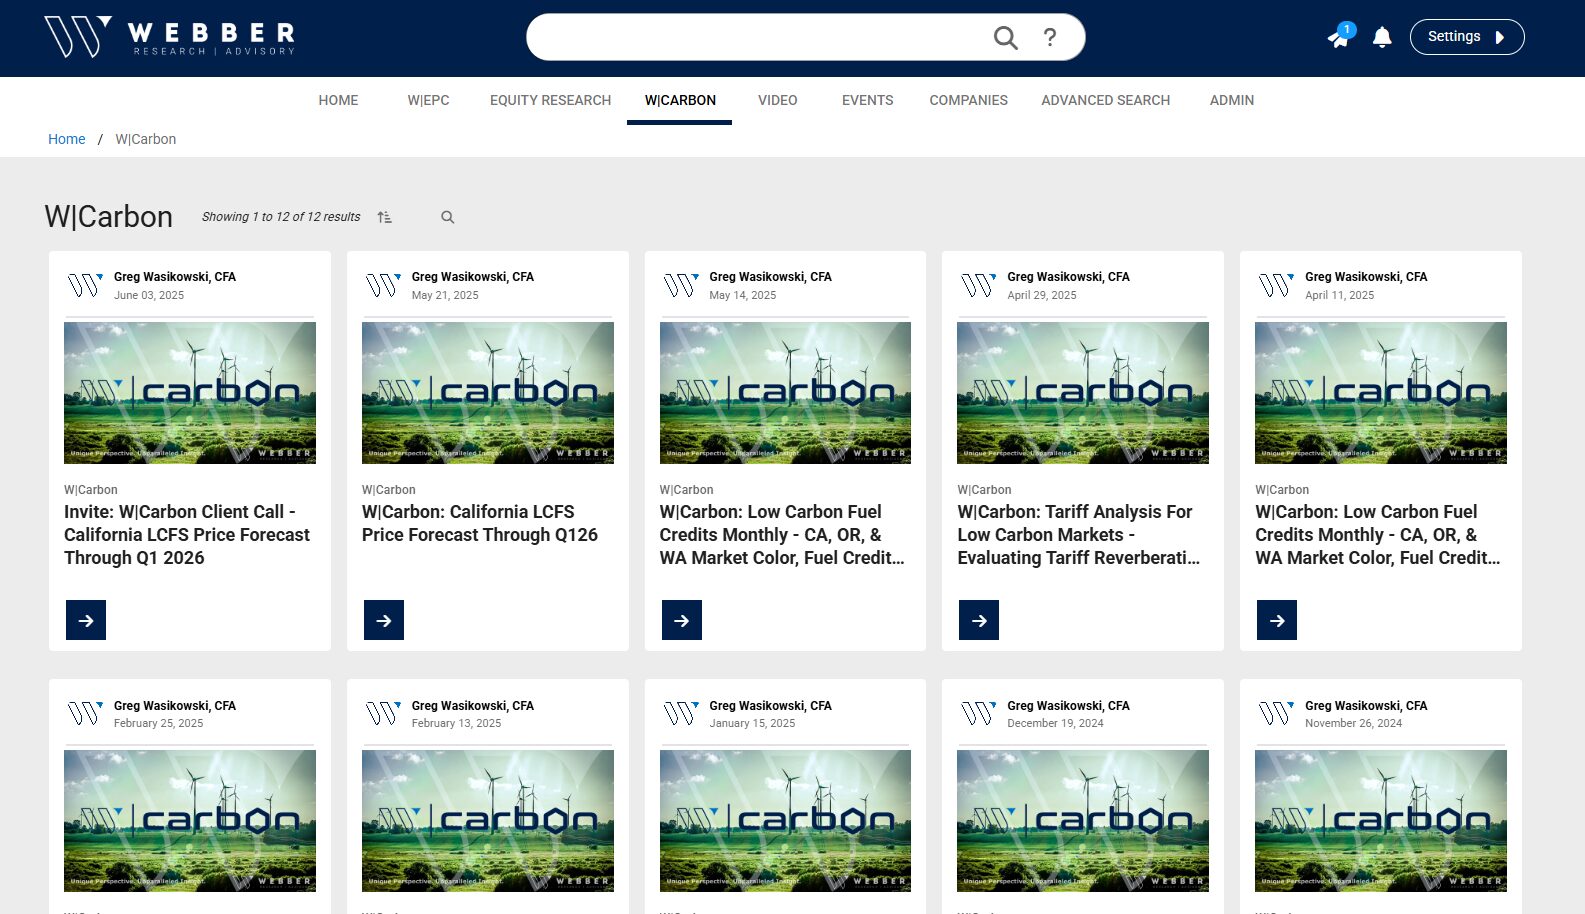Click the Webber logo on February 25 card
Viewport: 1585px width, 914px height.
[x=85, y=714]
